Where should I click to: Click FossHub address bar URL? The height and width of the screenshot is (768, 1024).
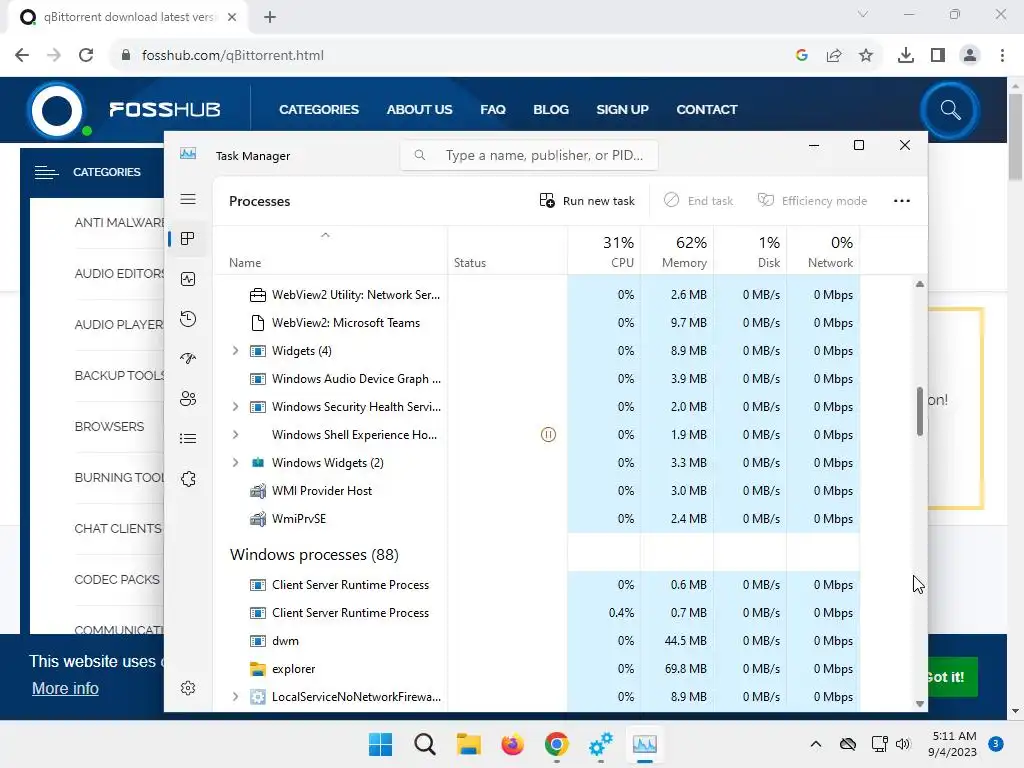pos(232,56)
